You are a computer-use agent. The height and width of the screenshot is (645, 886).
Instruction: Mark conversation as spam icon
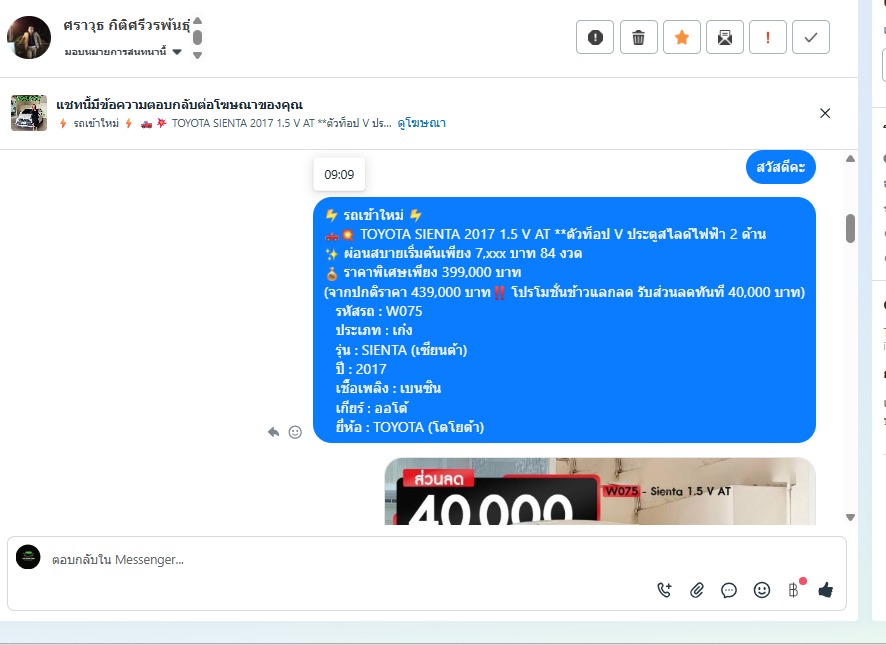click(594, 37)
